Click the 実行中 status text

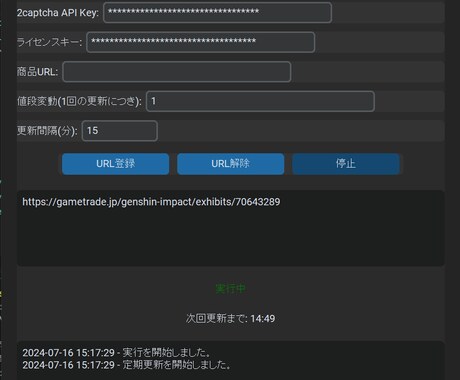pyautogui.click(x=230, y=289)
